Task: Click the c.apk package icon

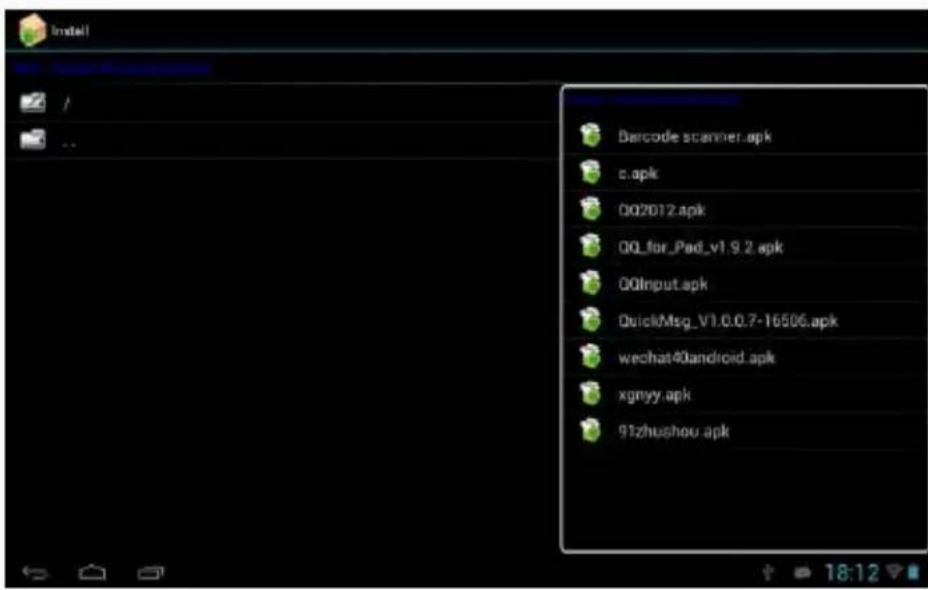Action: [590, 172]
